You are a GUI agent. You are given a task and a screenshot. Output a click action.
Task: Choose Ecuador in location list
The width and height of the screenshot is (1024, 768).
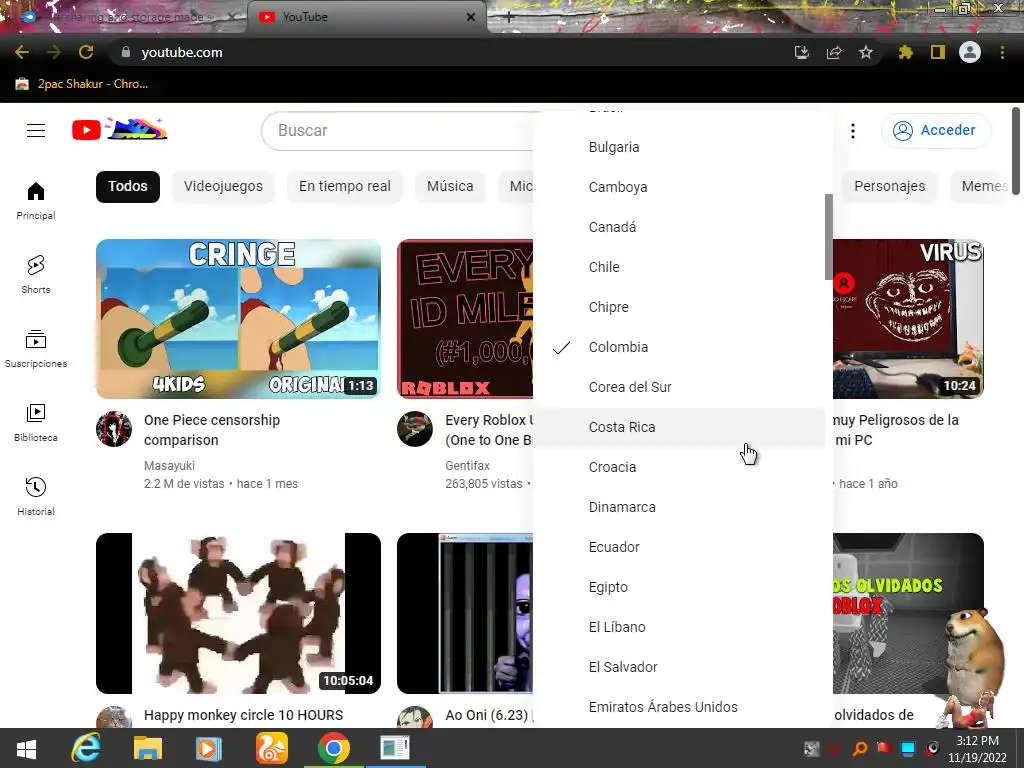(x=679, y=547)
